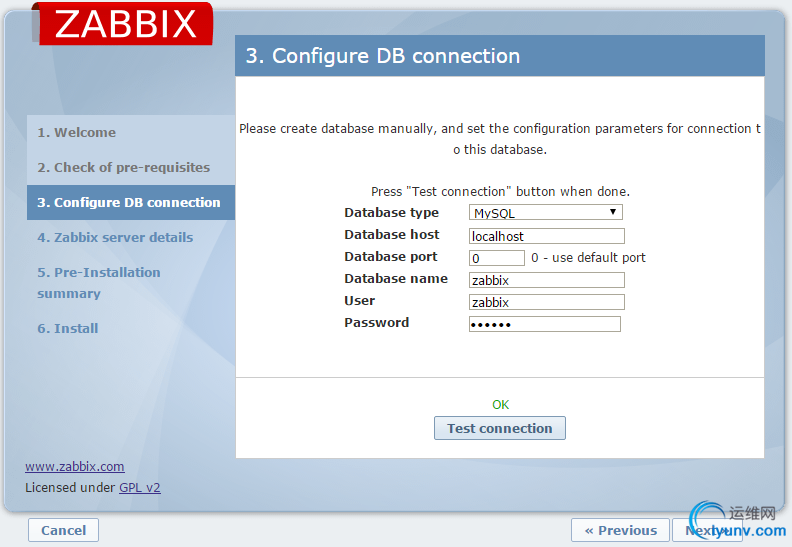Click the green OK status text
This screenshot has width=792, height=547.
[x=501, y=405]
